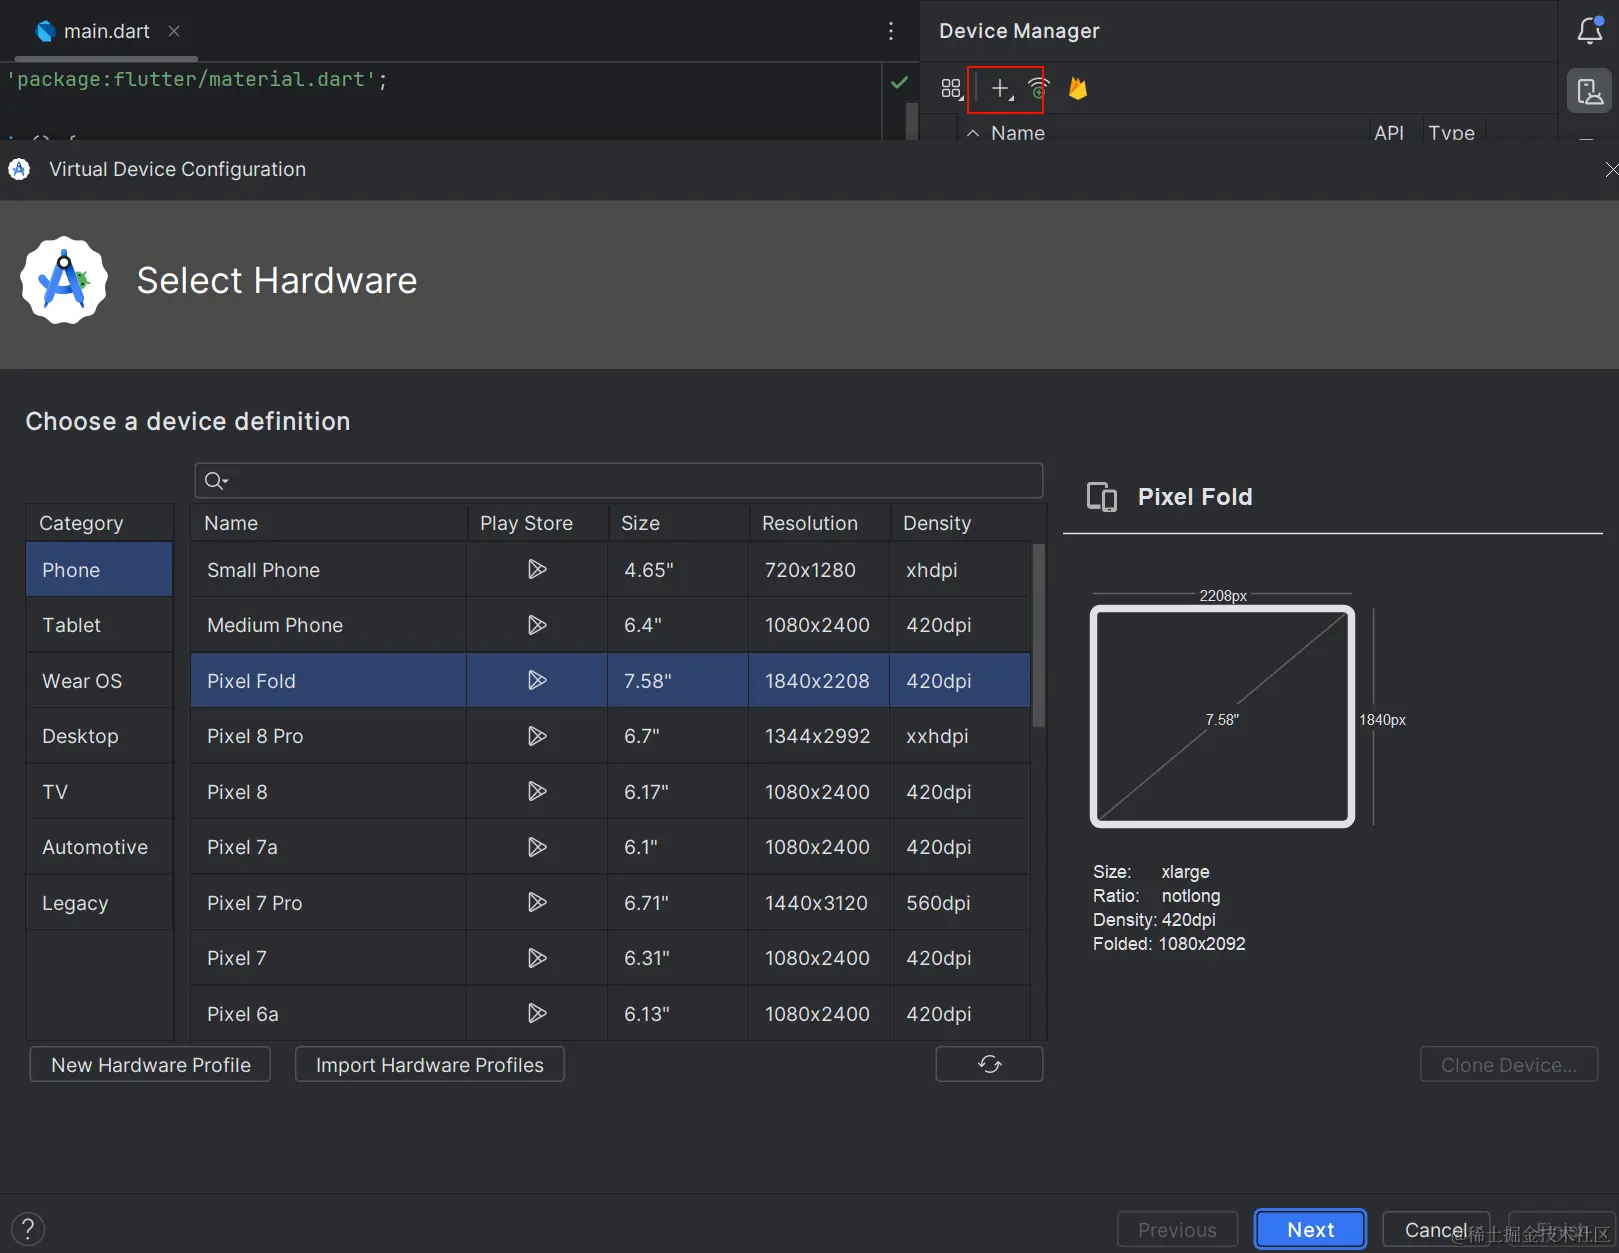Select the TV category
1619x1253 pixels.
coord(99,792)
